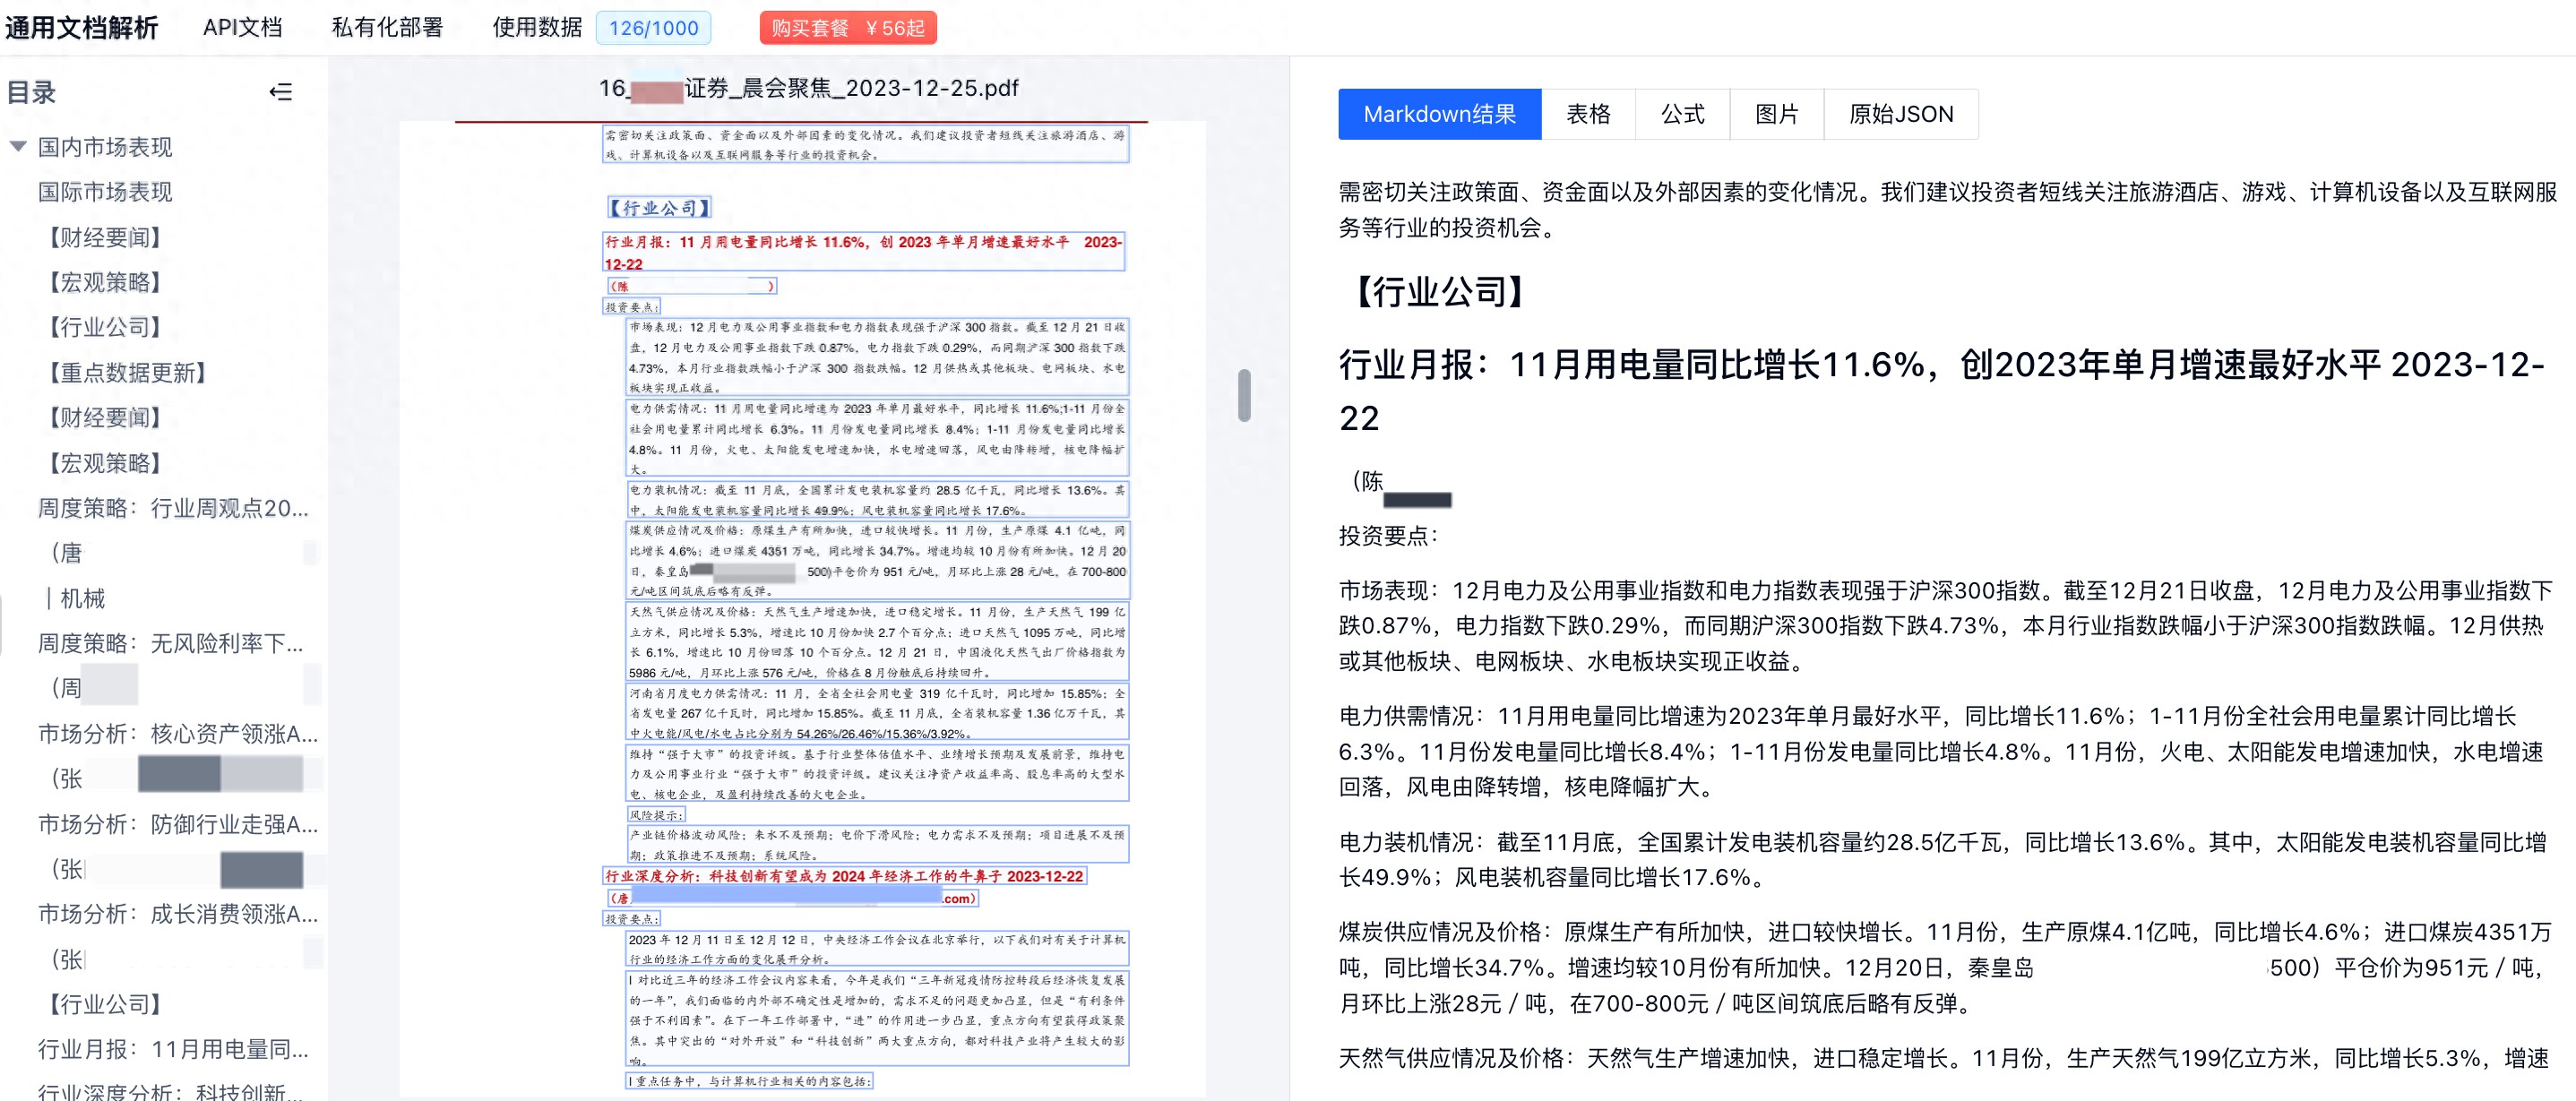Viewport: 2576px width, 1101px height.
Task: Grab the PDF preview scrollbar thumb
Action: click(x=1244, y=395)
